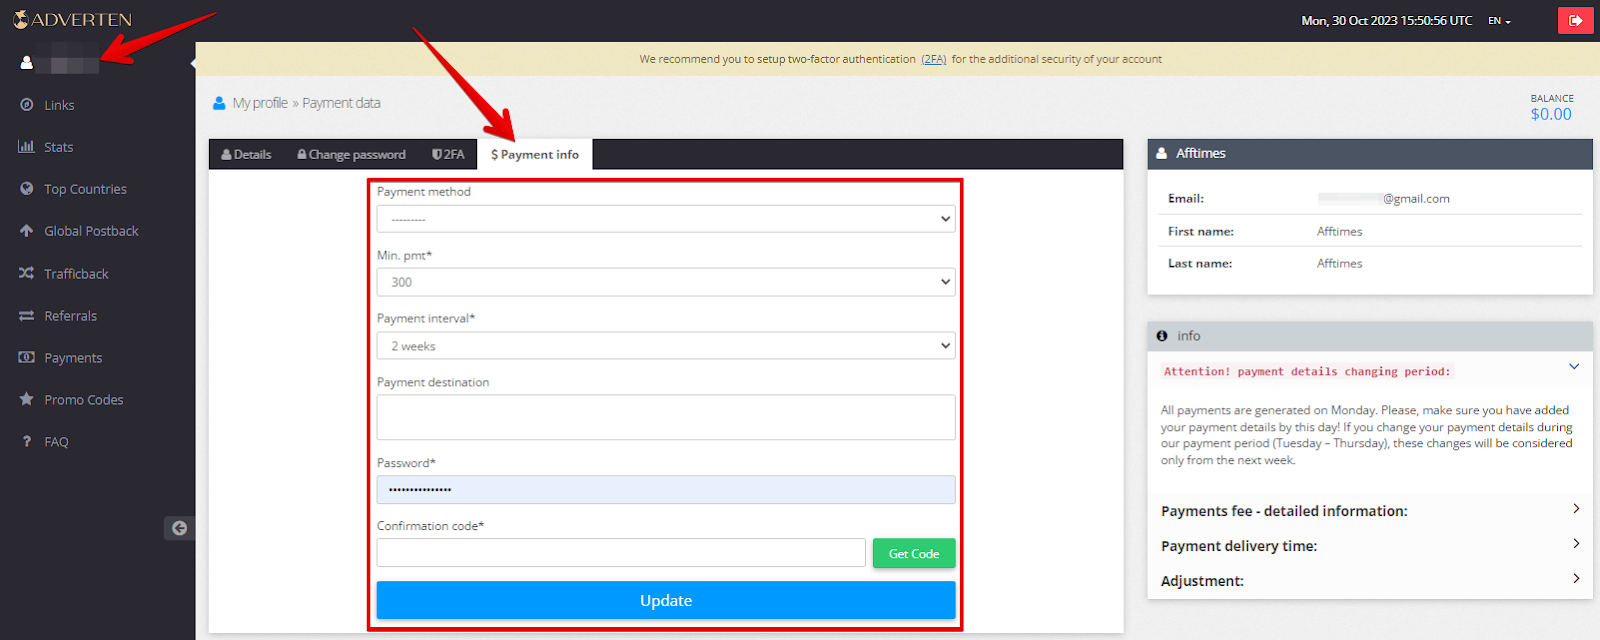
Task: Open Promo Codes in the sidebar
Action: 84,400
